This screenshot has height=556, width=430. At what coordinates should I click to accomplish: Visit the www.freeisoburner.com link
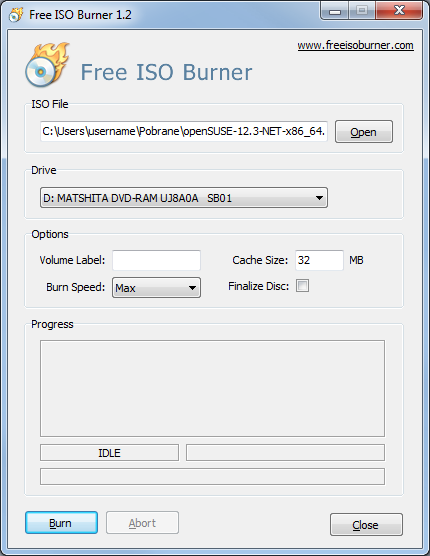pyautogui.click(x=355, y=45)
